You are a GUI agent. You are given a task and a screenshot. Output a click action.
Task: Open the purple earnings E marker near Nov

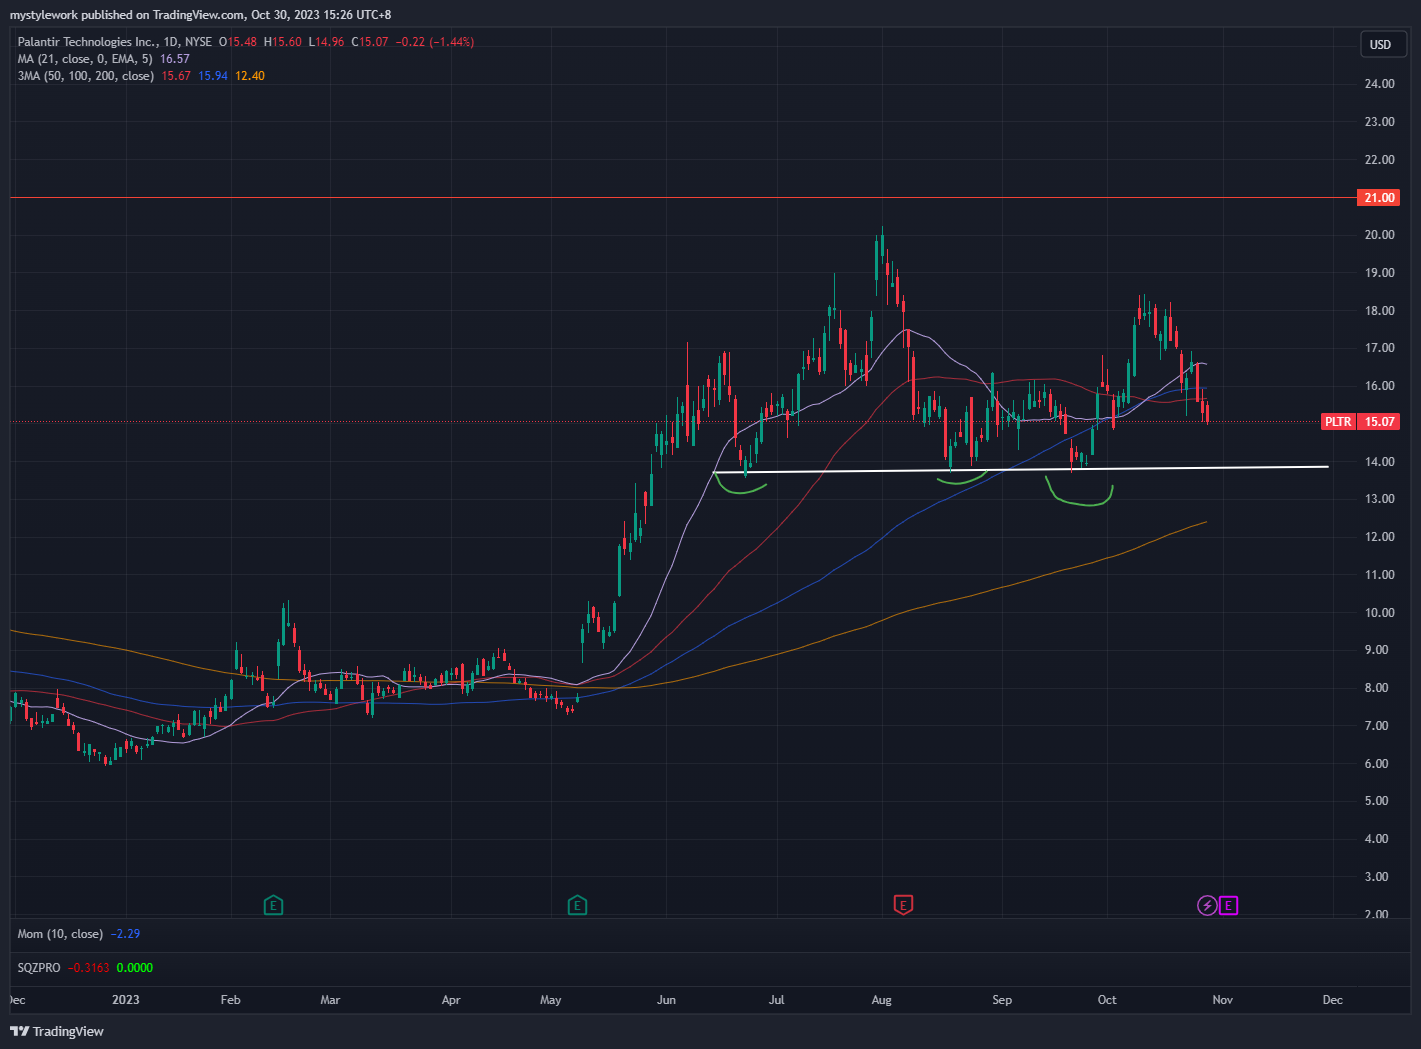[1229, 906]
